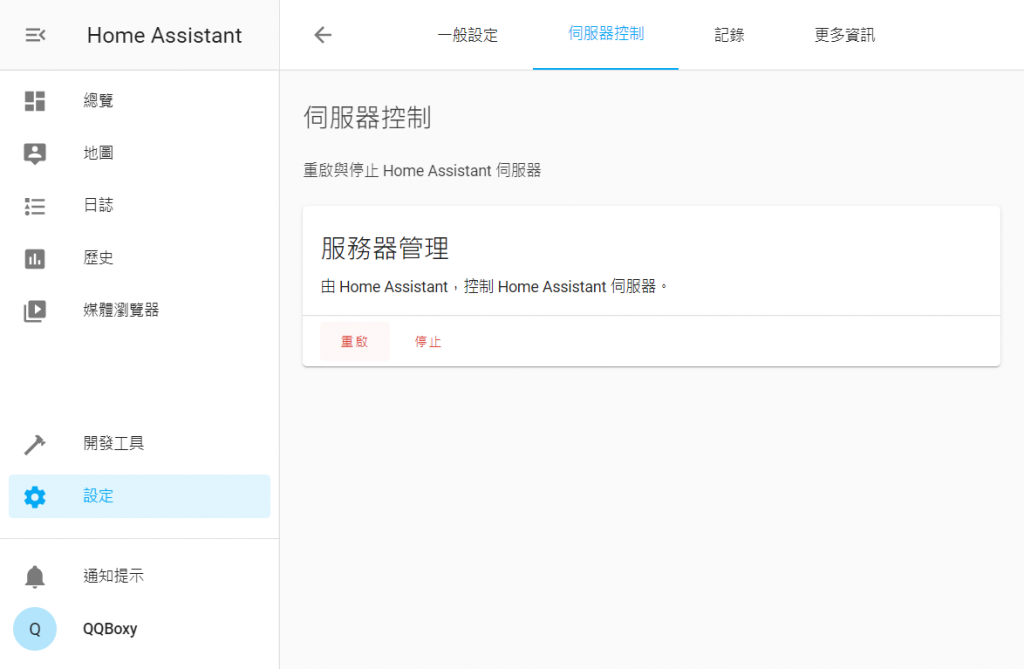Click the logbook list icon
1024x669 pixels.
click(35, 206)
